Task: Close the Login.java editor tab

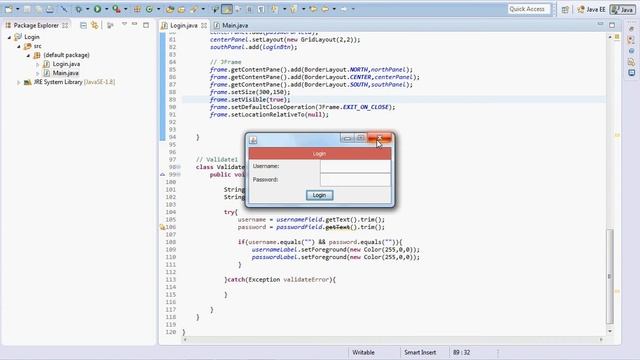Action: pos(204,25)
